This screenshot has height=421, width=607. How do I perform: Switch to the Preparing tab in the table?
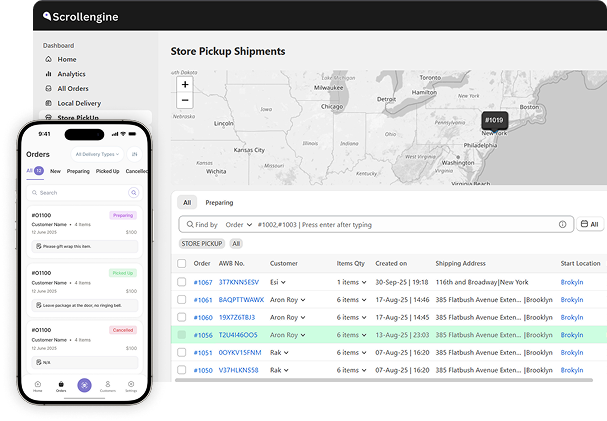(x=219, y=202)
